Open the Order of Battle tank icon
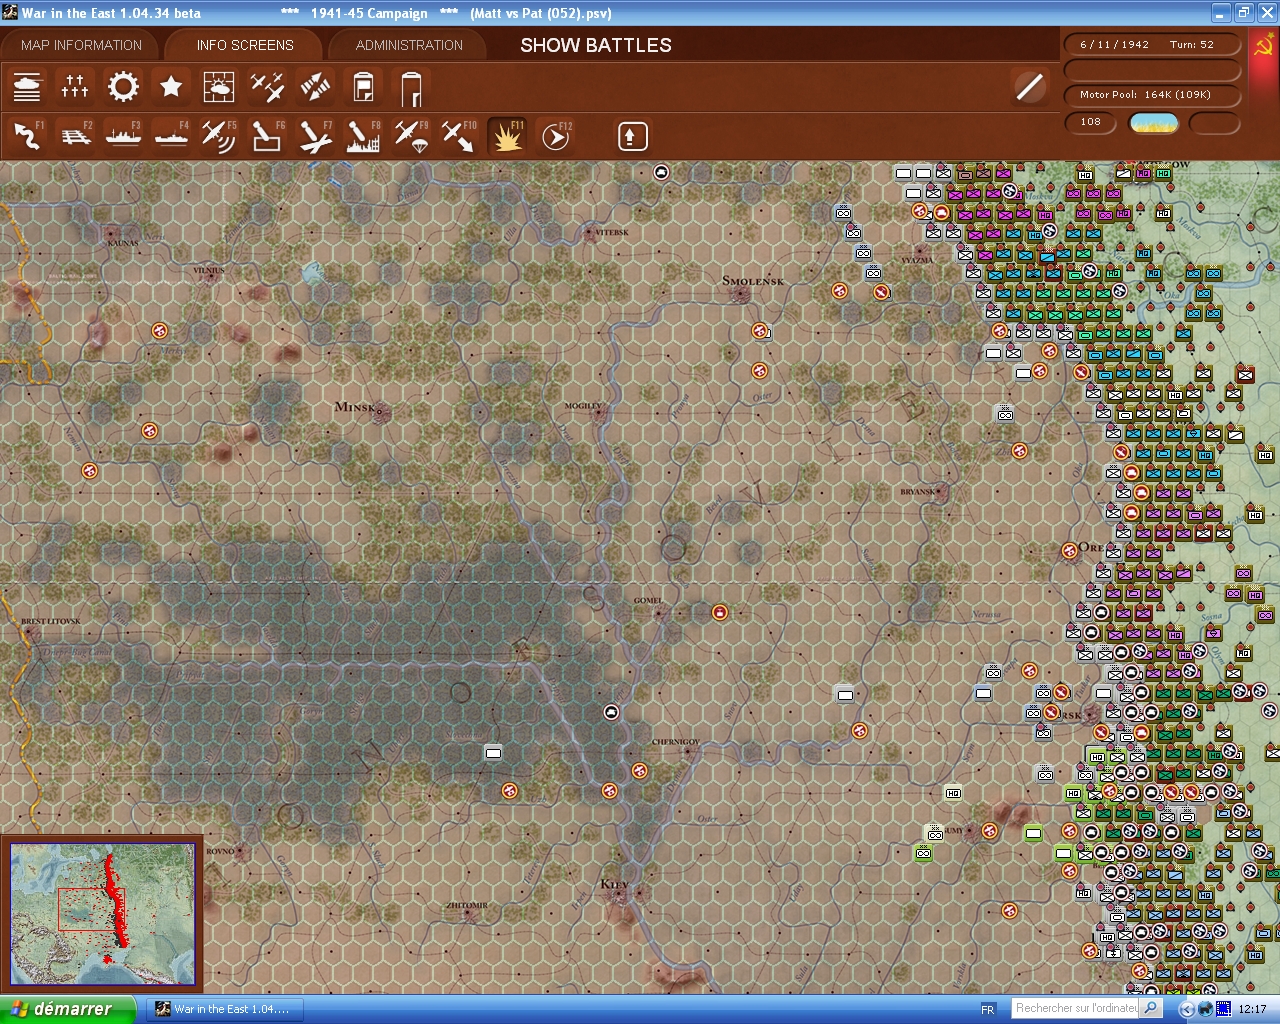The image size is (1280, 1024). [27, 87]
